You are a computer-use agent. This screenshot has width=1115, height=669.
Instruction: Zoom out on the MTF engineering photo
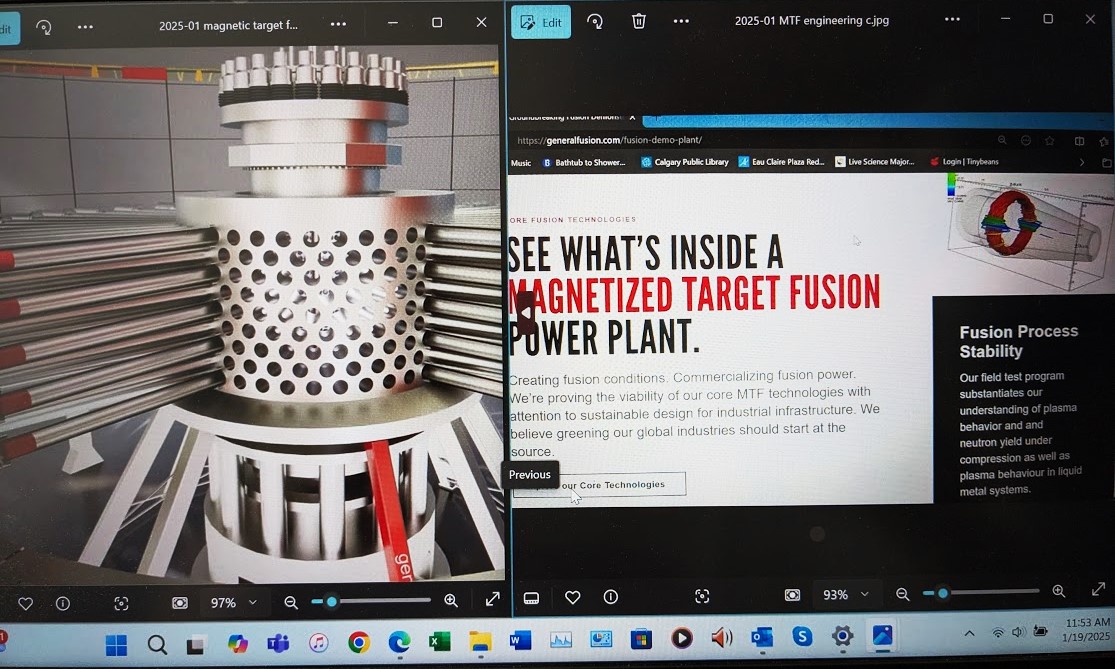pos(903,594)
